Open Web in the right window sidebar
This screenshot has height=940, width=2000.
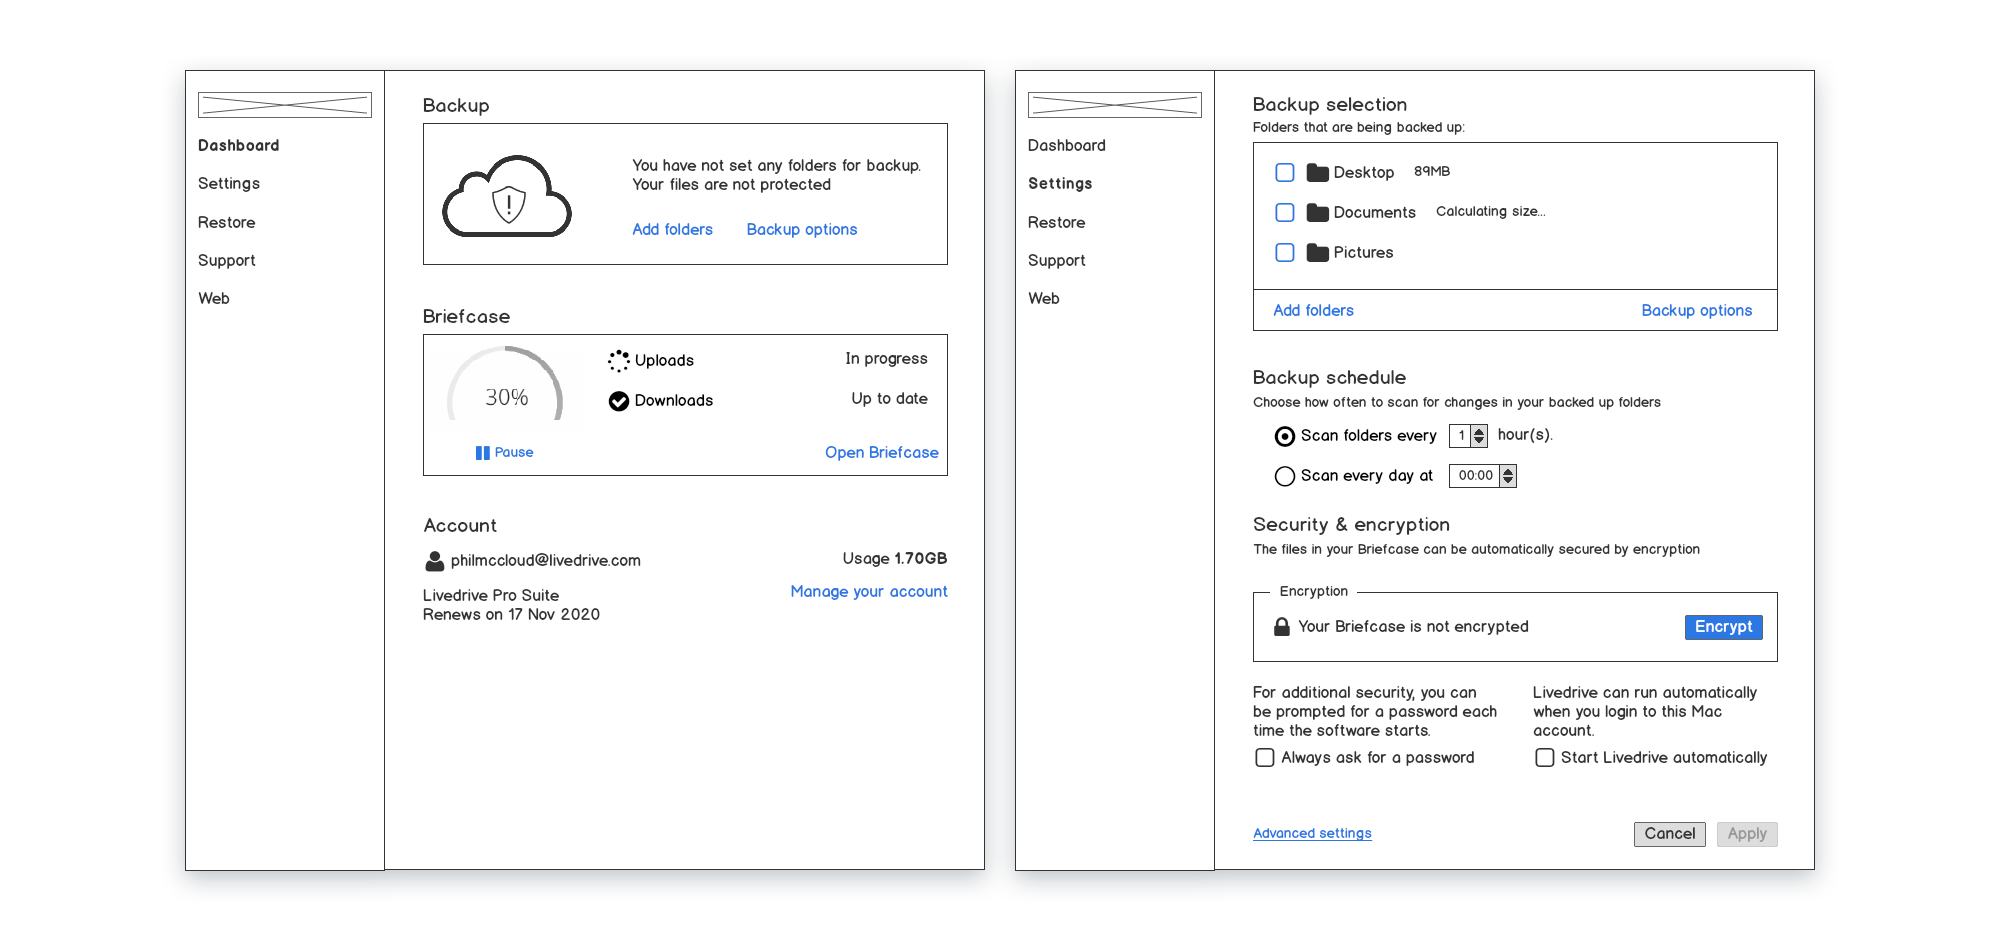click(1044, 299)
